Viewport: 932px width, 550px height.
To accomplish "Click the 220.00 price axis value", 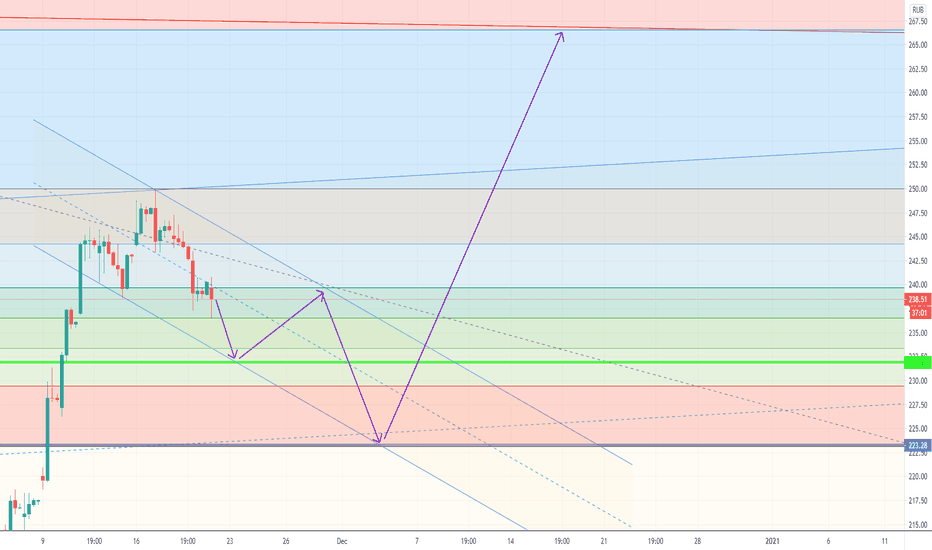I will point(918,476).
